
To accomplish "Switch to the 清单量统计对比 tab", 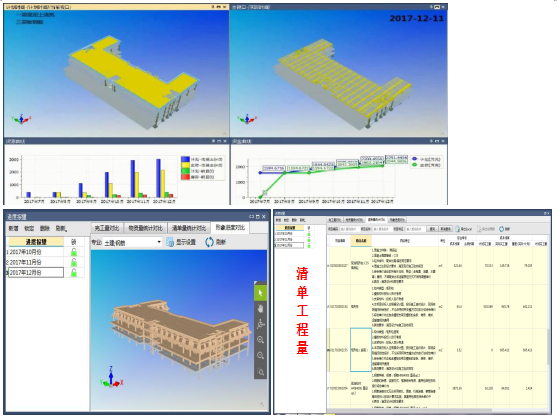I will (188, 228).
